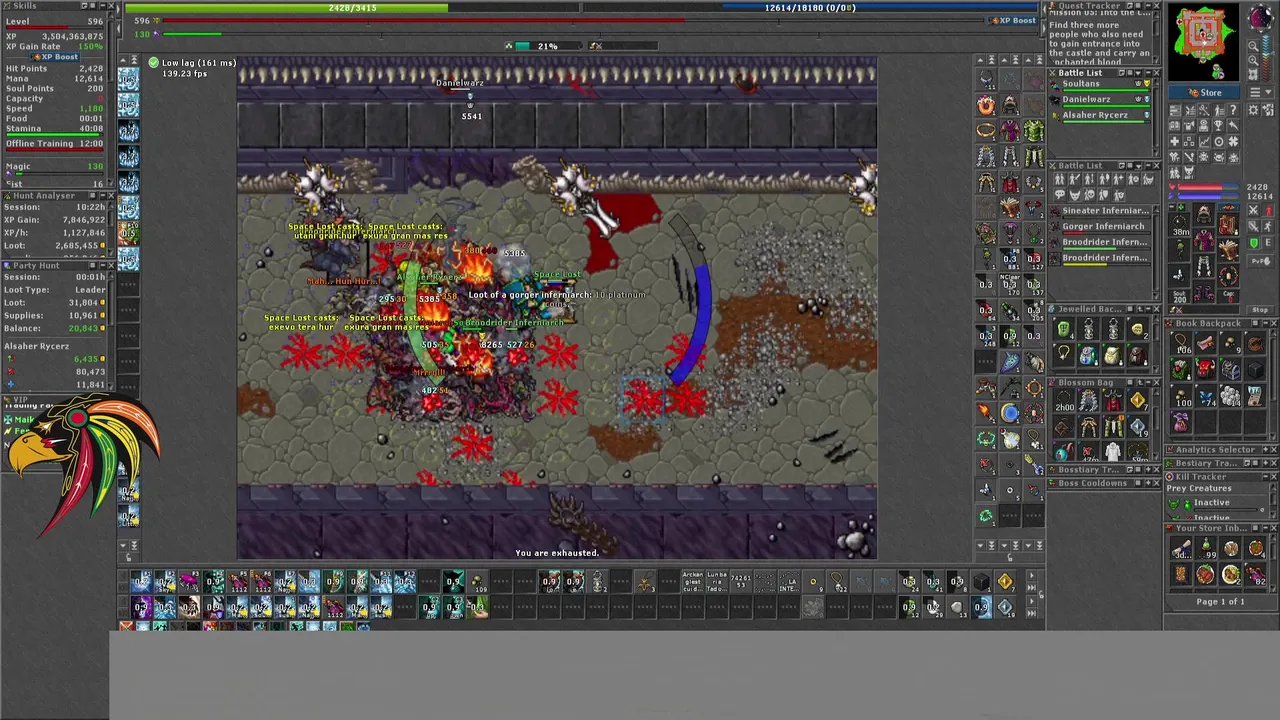Screen dimensions: 1280x720
Task: Click the Stop button under equipment
Action: (x=1260, y=310)
